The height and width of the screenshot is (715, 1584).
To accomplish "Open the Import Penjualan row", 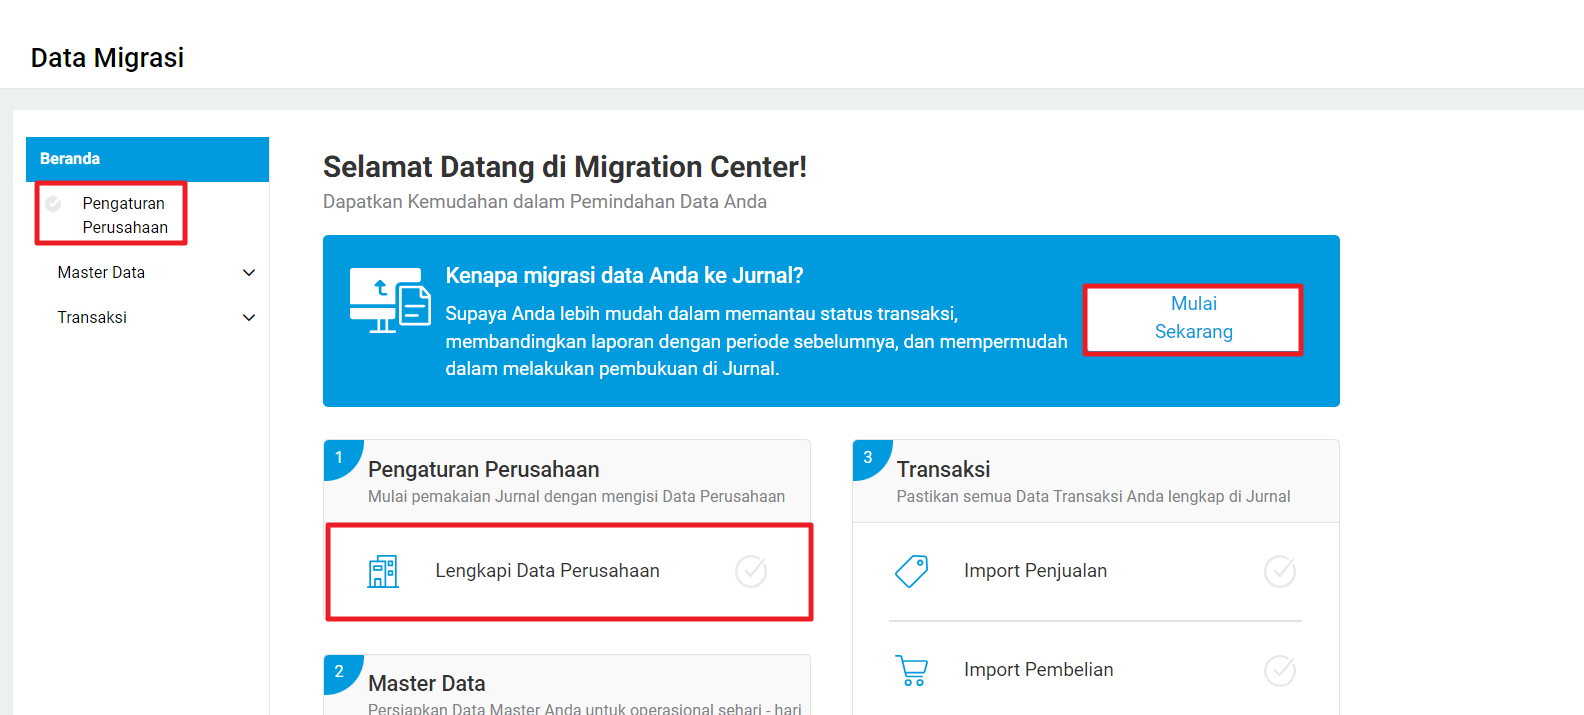I will 1035,571.
